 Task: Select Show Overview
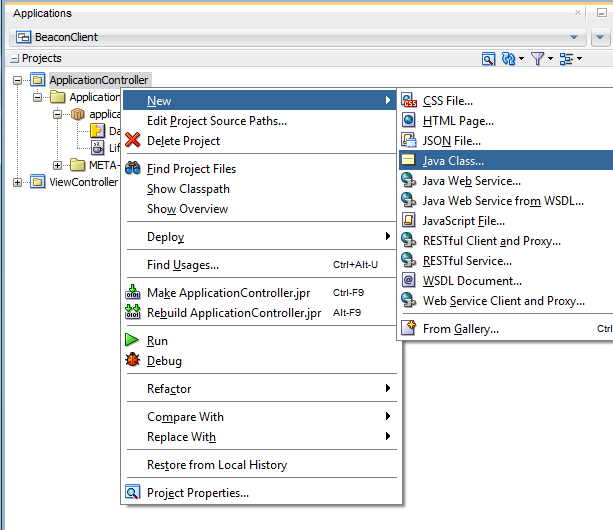(259, 209)
